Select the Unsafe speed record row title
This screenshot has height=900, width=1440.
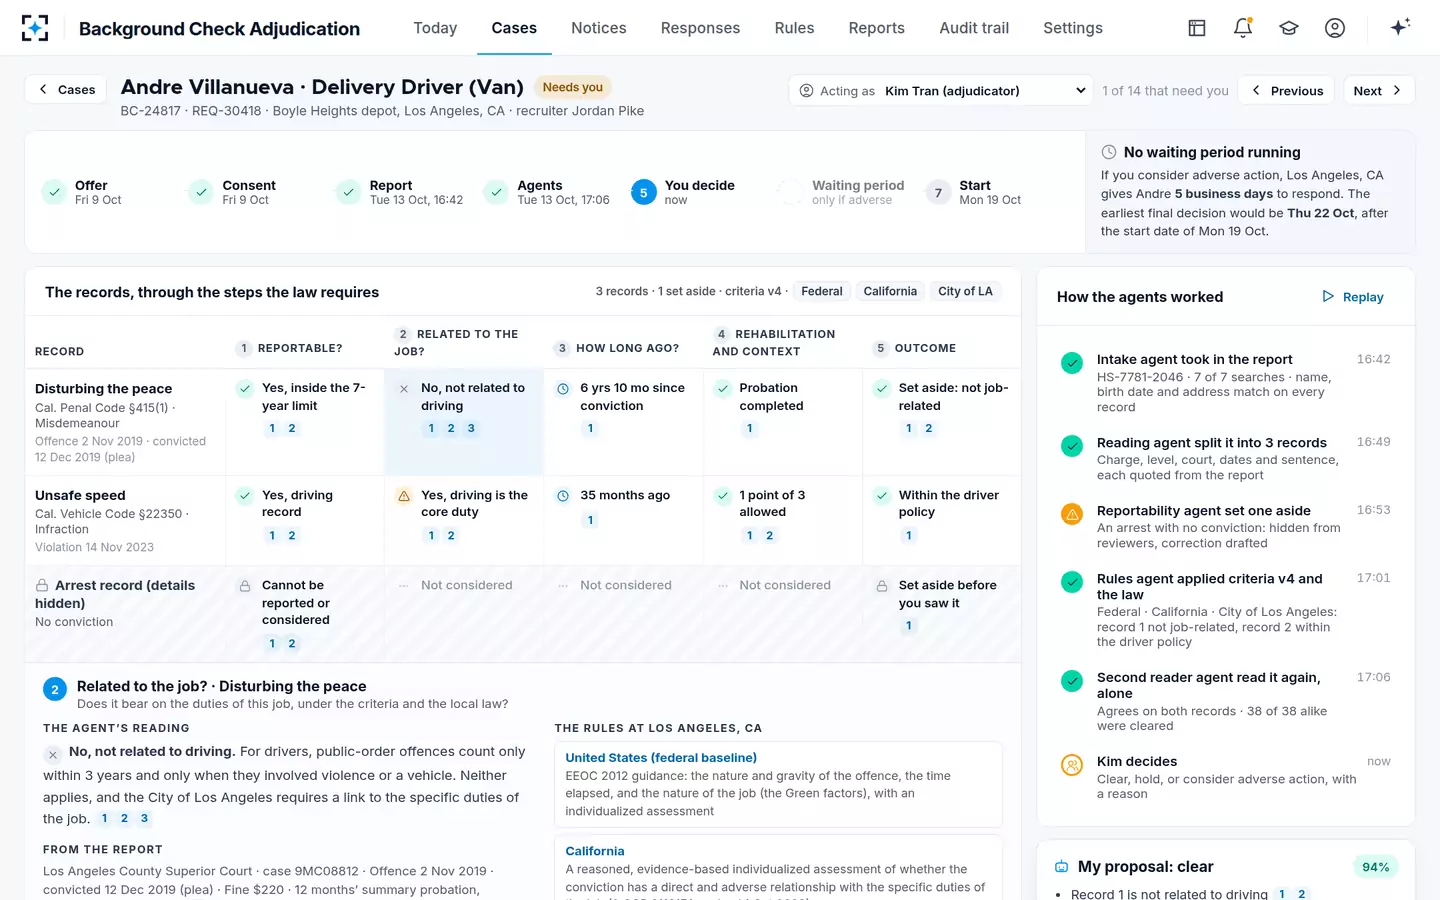point(80,496)
